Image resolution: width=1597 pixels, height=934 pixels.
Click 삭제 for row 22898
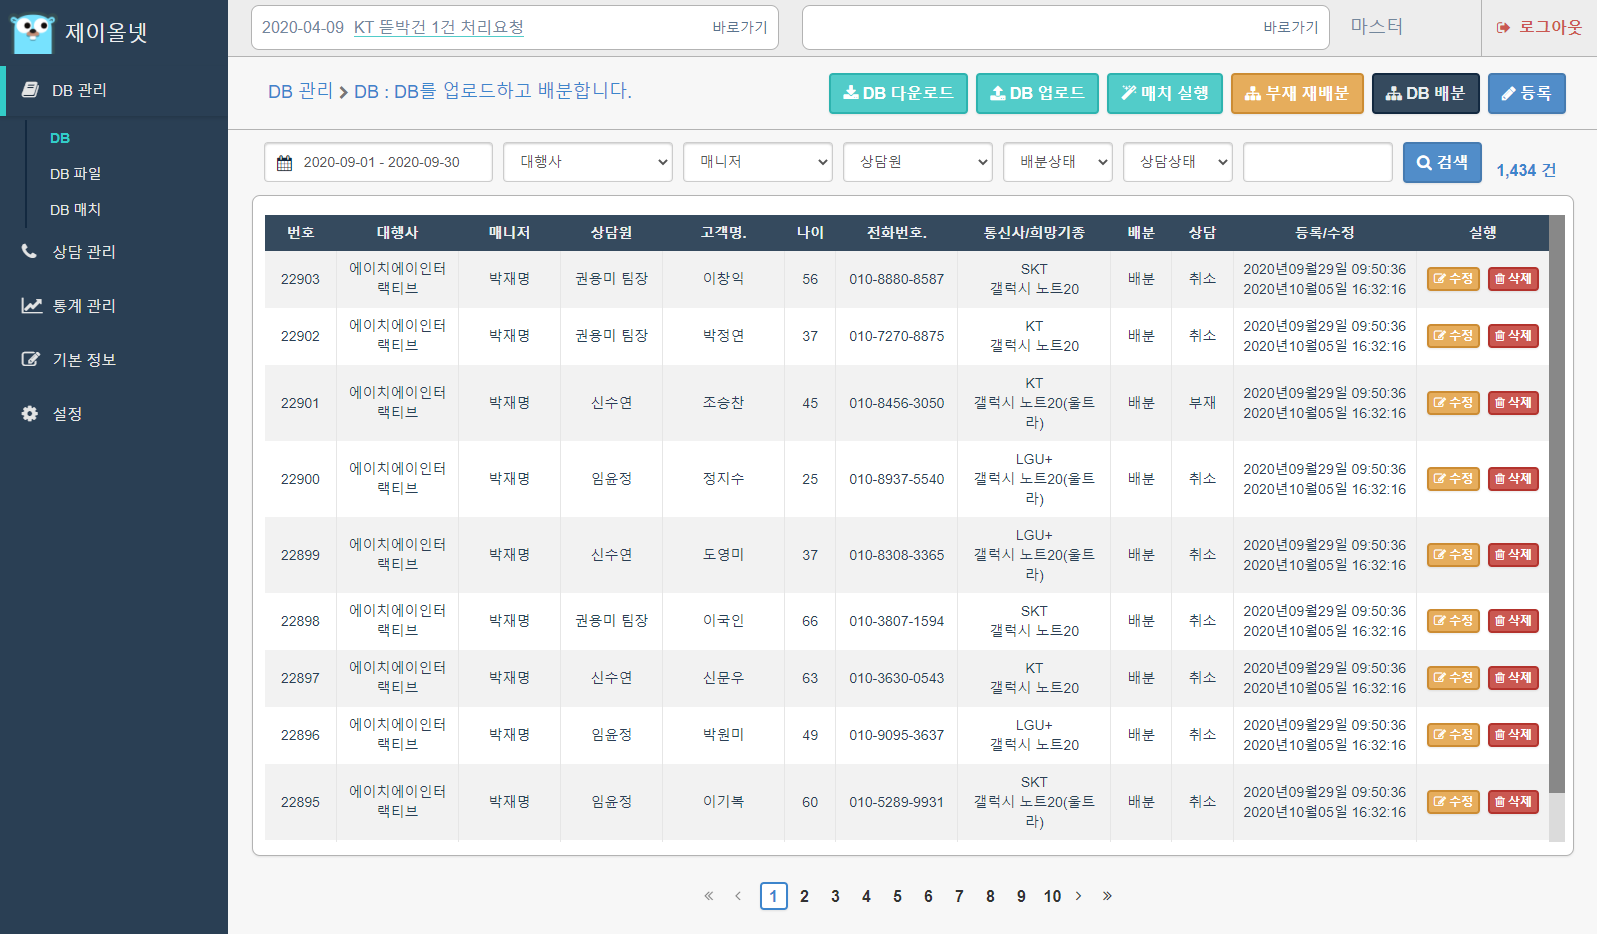tap(1513, 621)
